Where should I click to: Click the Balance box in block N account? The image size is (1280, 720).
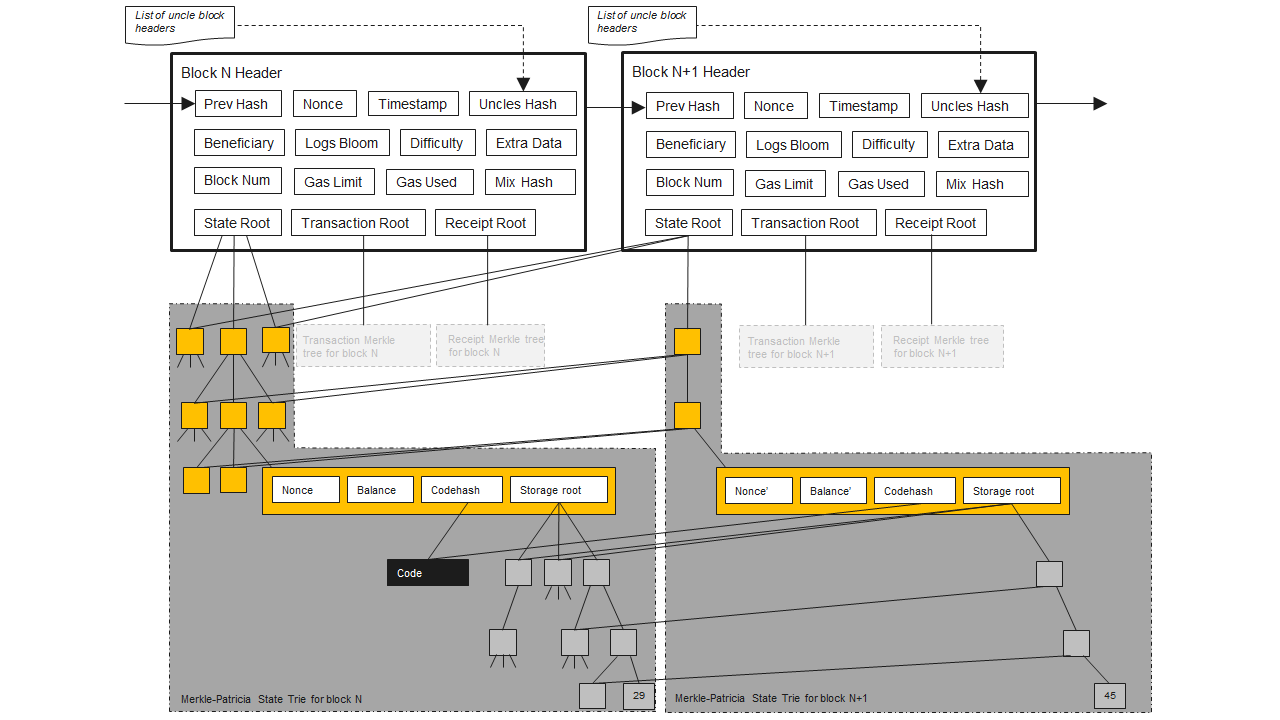click(379, 490)
